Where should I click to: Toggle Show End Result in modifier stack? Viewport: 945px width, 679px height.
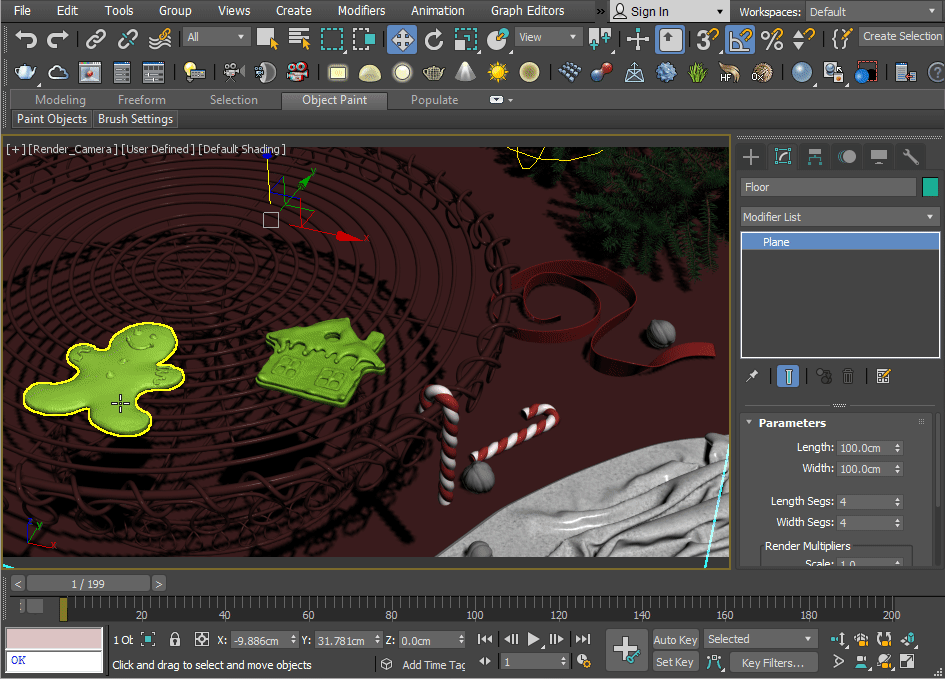789,376
